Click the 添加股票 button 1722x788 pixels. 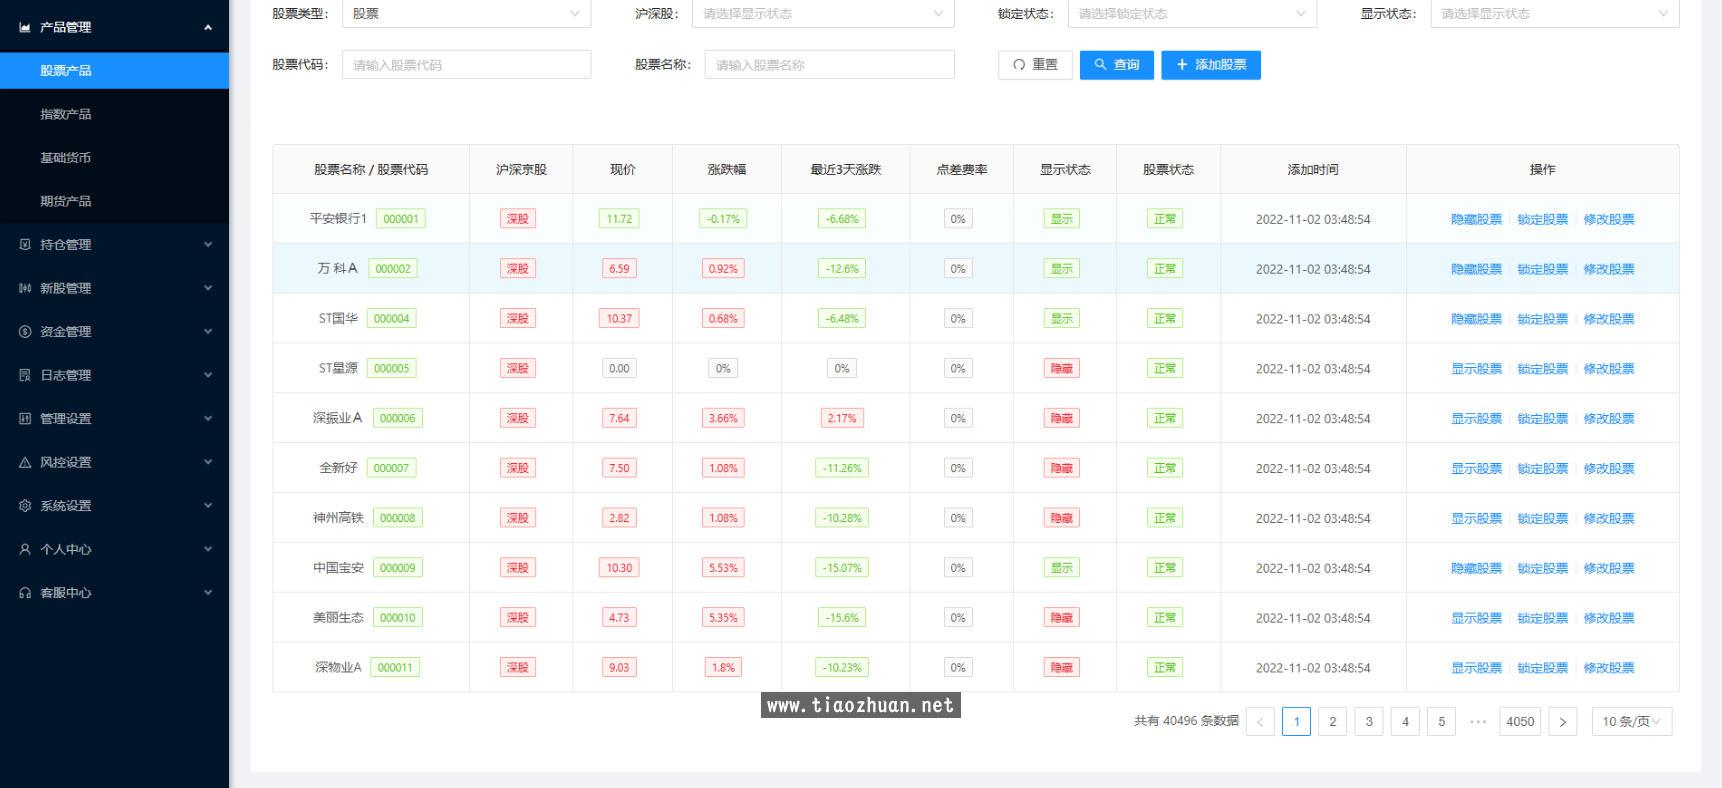point(1211,64)
